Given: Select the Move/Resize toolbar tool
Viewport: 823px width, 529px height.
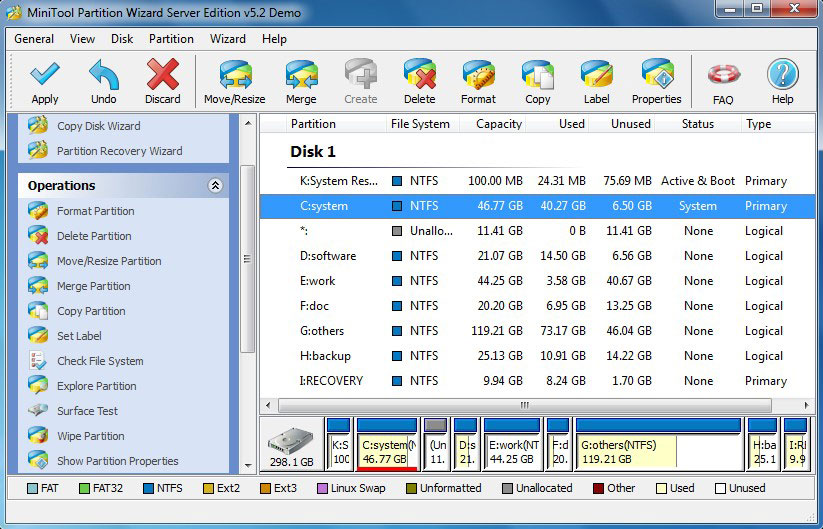Looking at the screenshot, I should (235, 82).
